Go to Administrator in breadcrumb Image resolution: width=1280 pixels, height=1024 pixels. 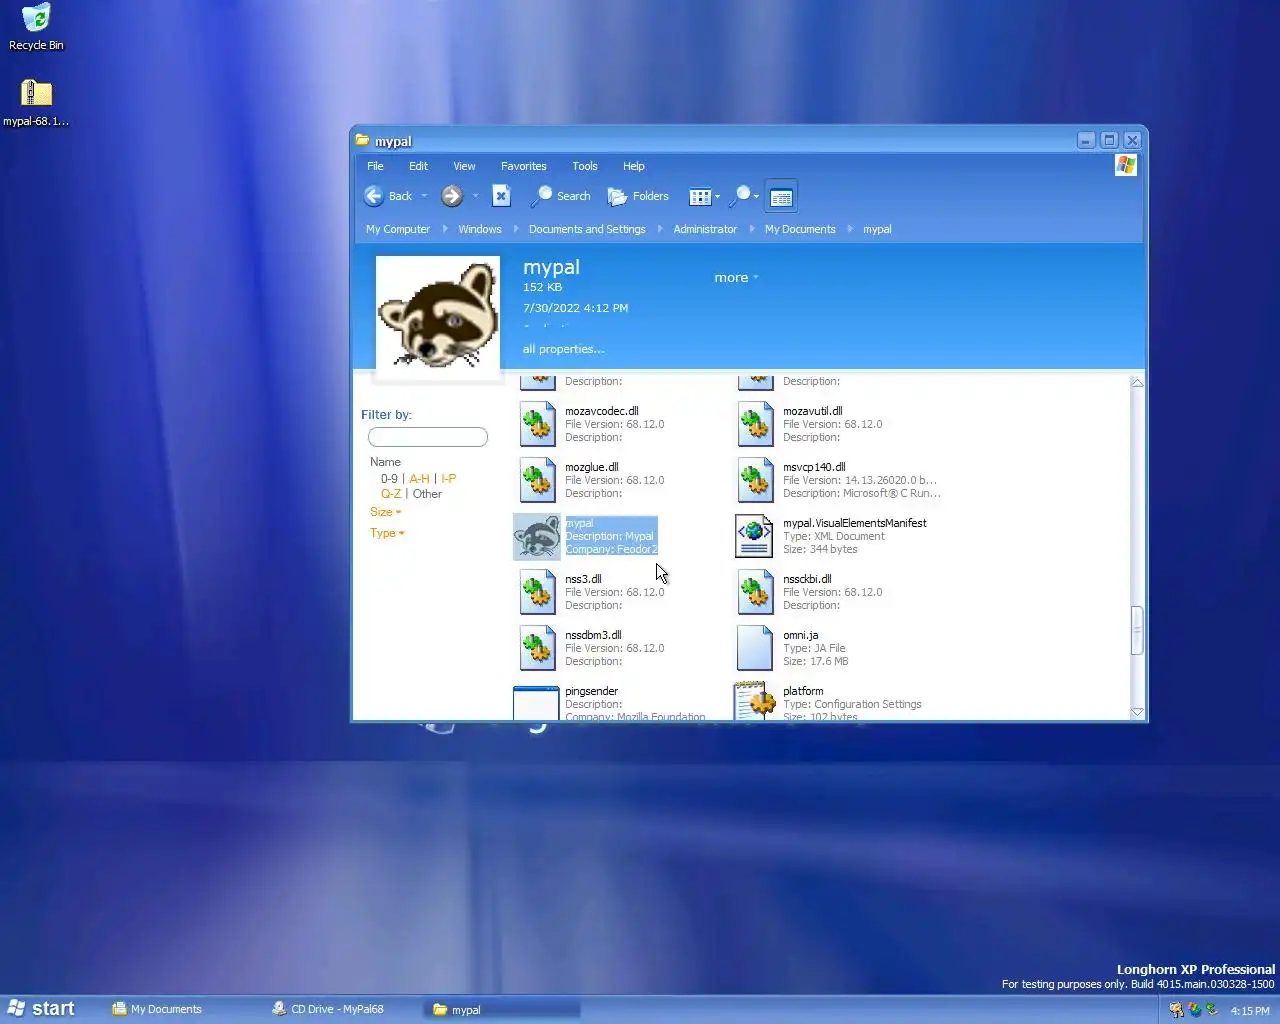[x=705, y=229]
